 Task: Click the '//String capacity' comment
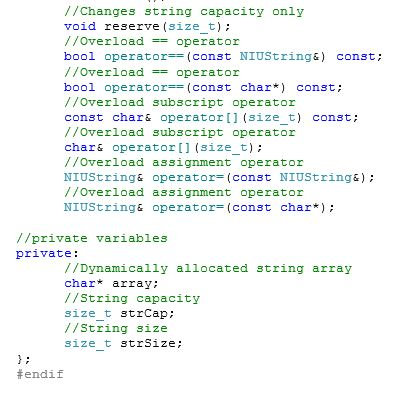[132, 298]
